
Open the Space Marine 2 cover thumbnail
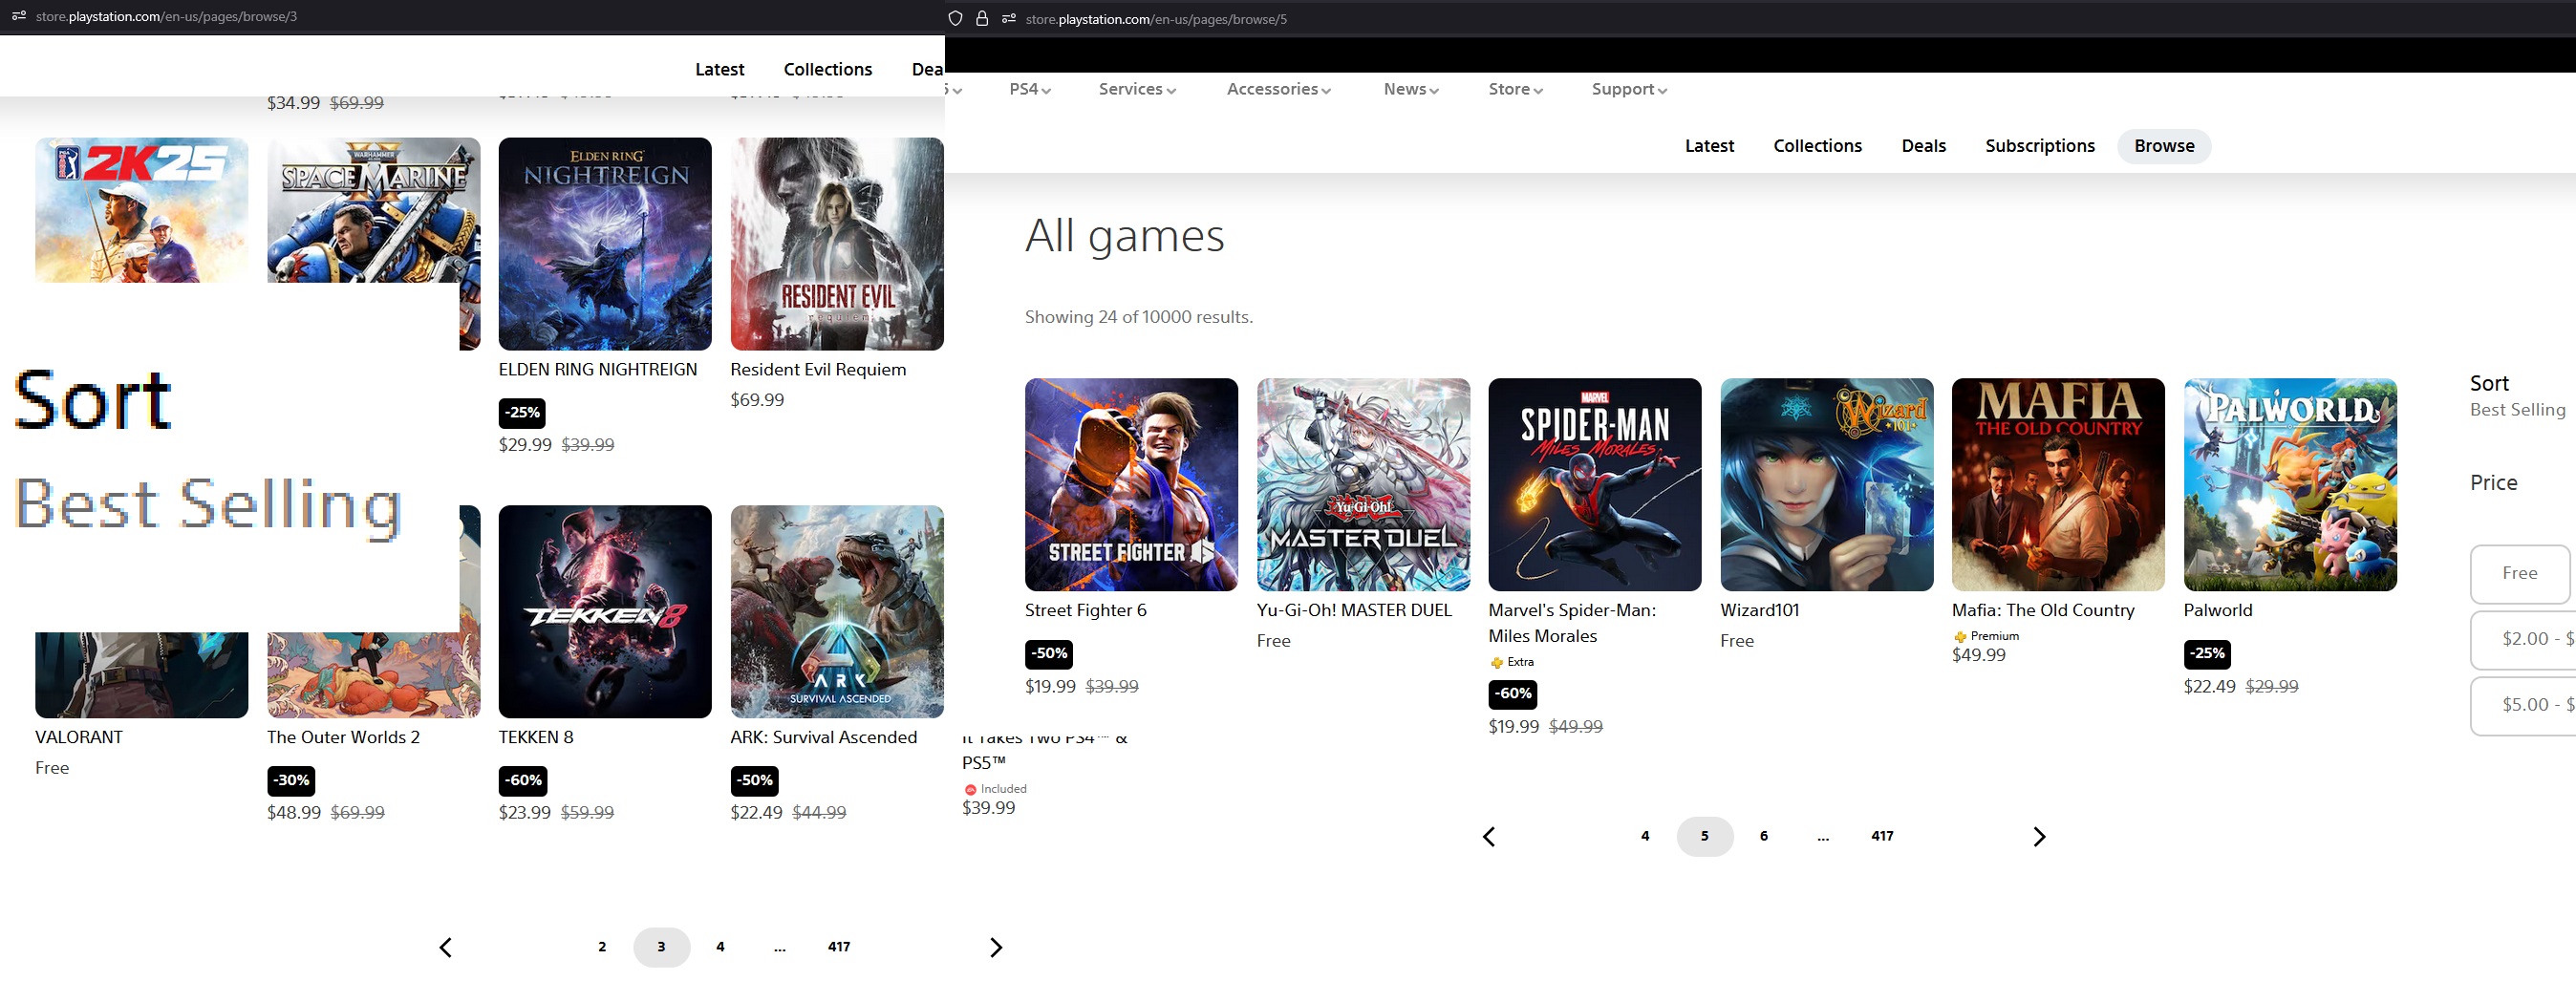tap(374, 210)
